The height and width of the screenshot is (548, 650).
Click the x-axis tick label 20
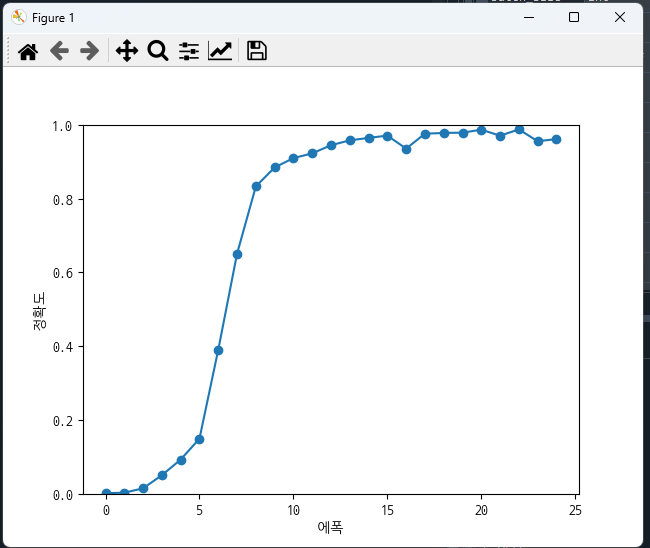481,510
